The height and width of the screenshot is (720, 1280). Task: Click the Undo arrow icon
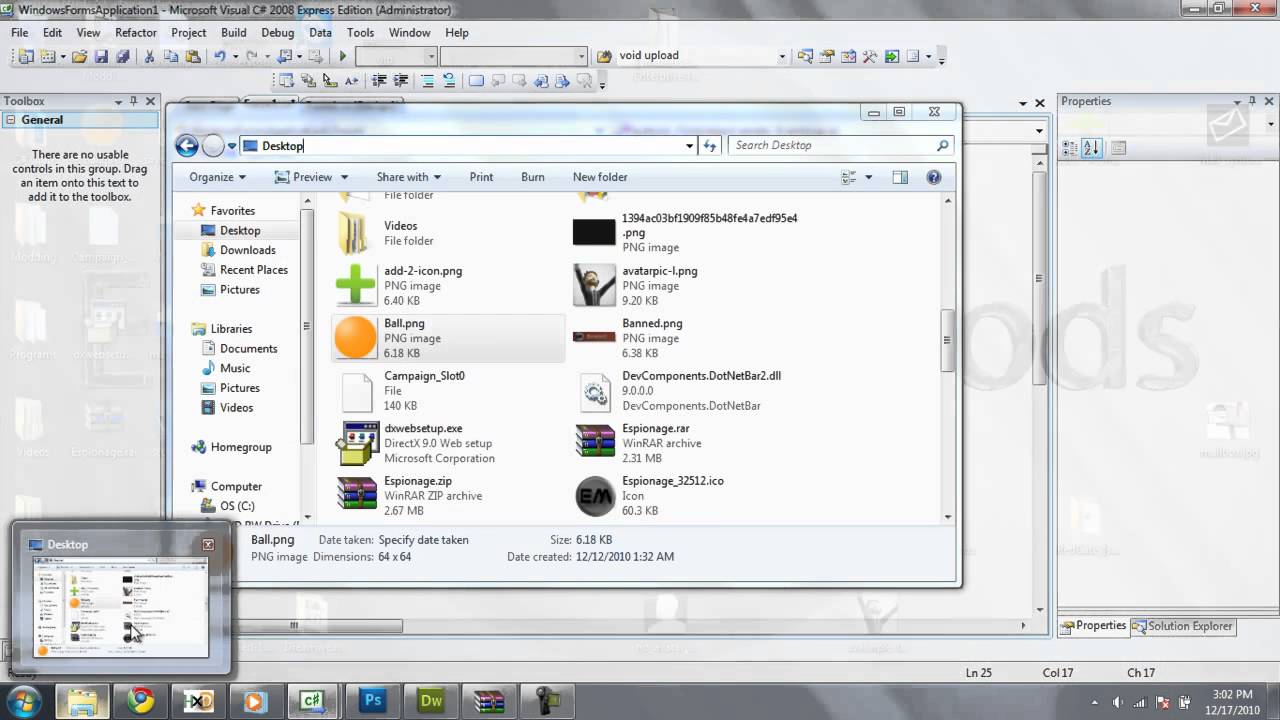(x=219, y=57)
